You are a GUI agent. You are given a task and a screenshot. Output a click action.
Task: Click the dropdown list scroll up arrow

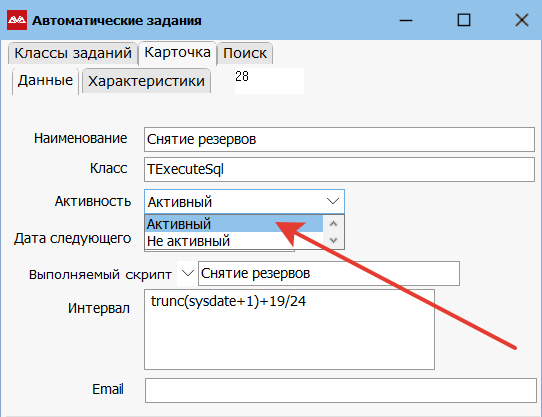(333, 224)
